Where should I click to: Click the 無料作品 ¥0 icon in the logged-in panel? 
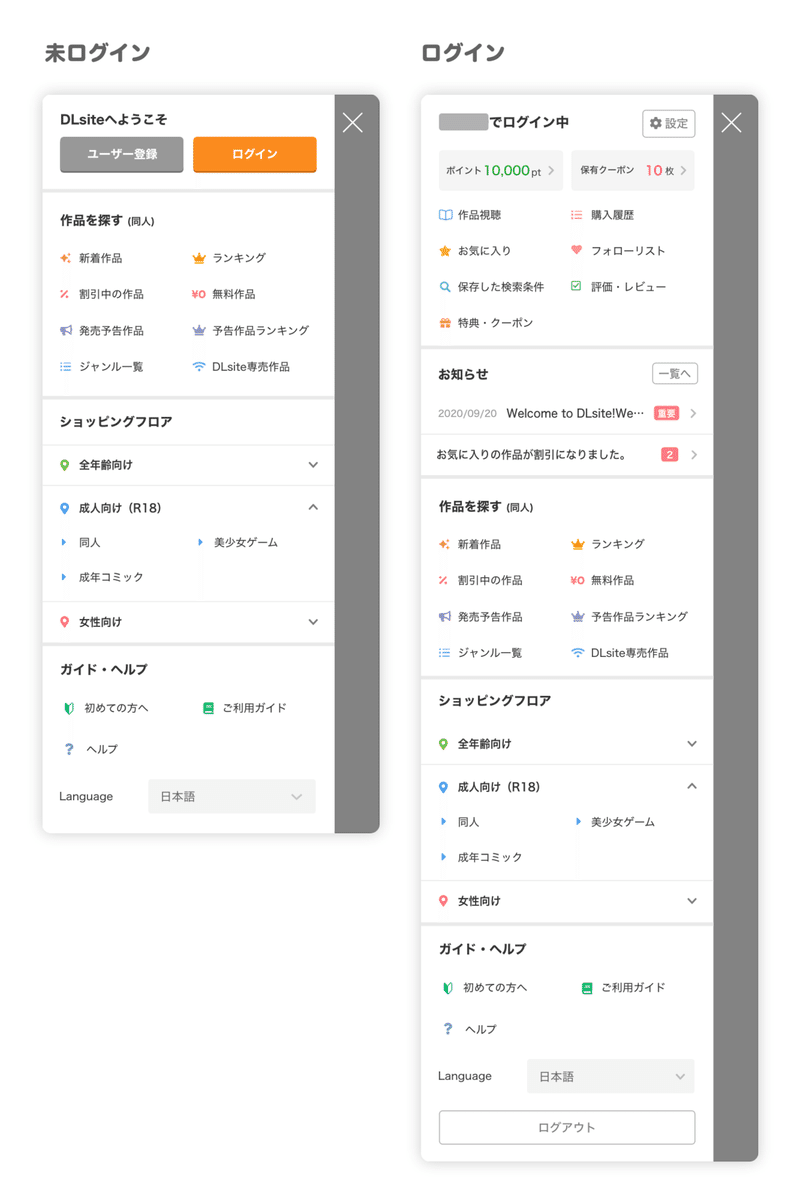577,581
